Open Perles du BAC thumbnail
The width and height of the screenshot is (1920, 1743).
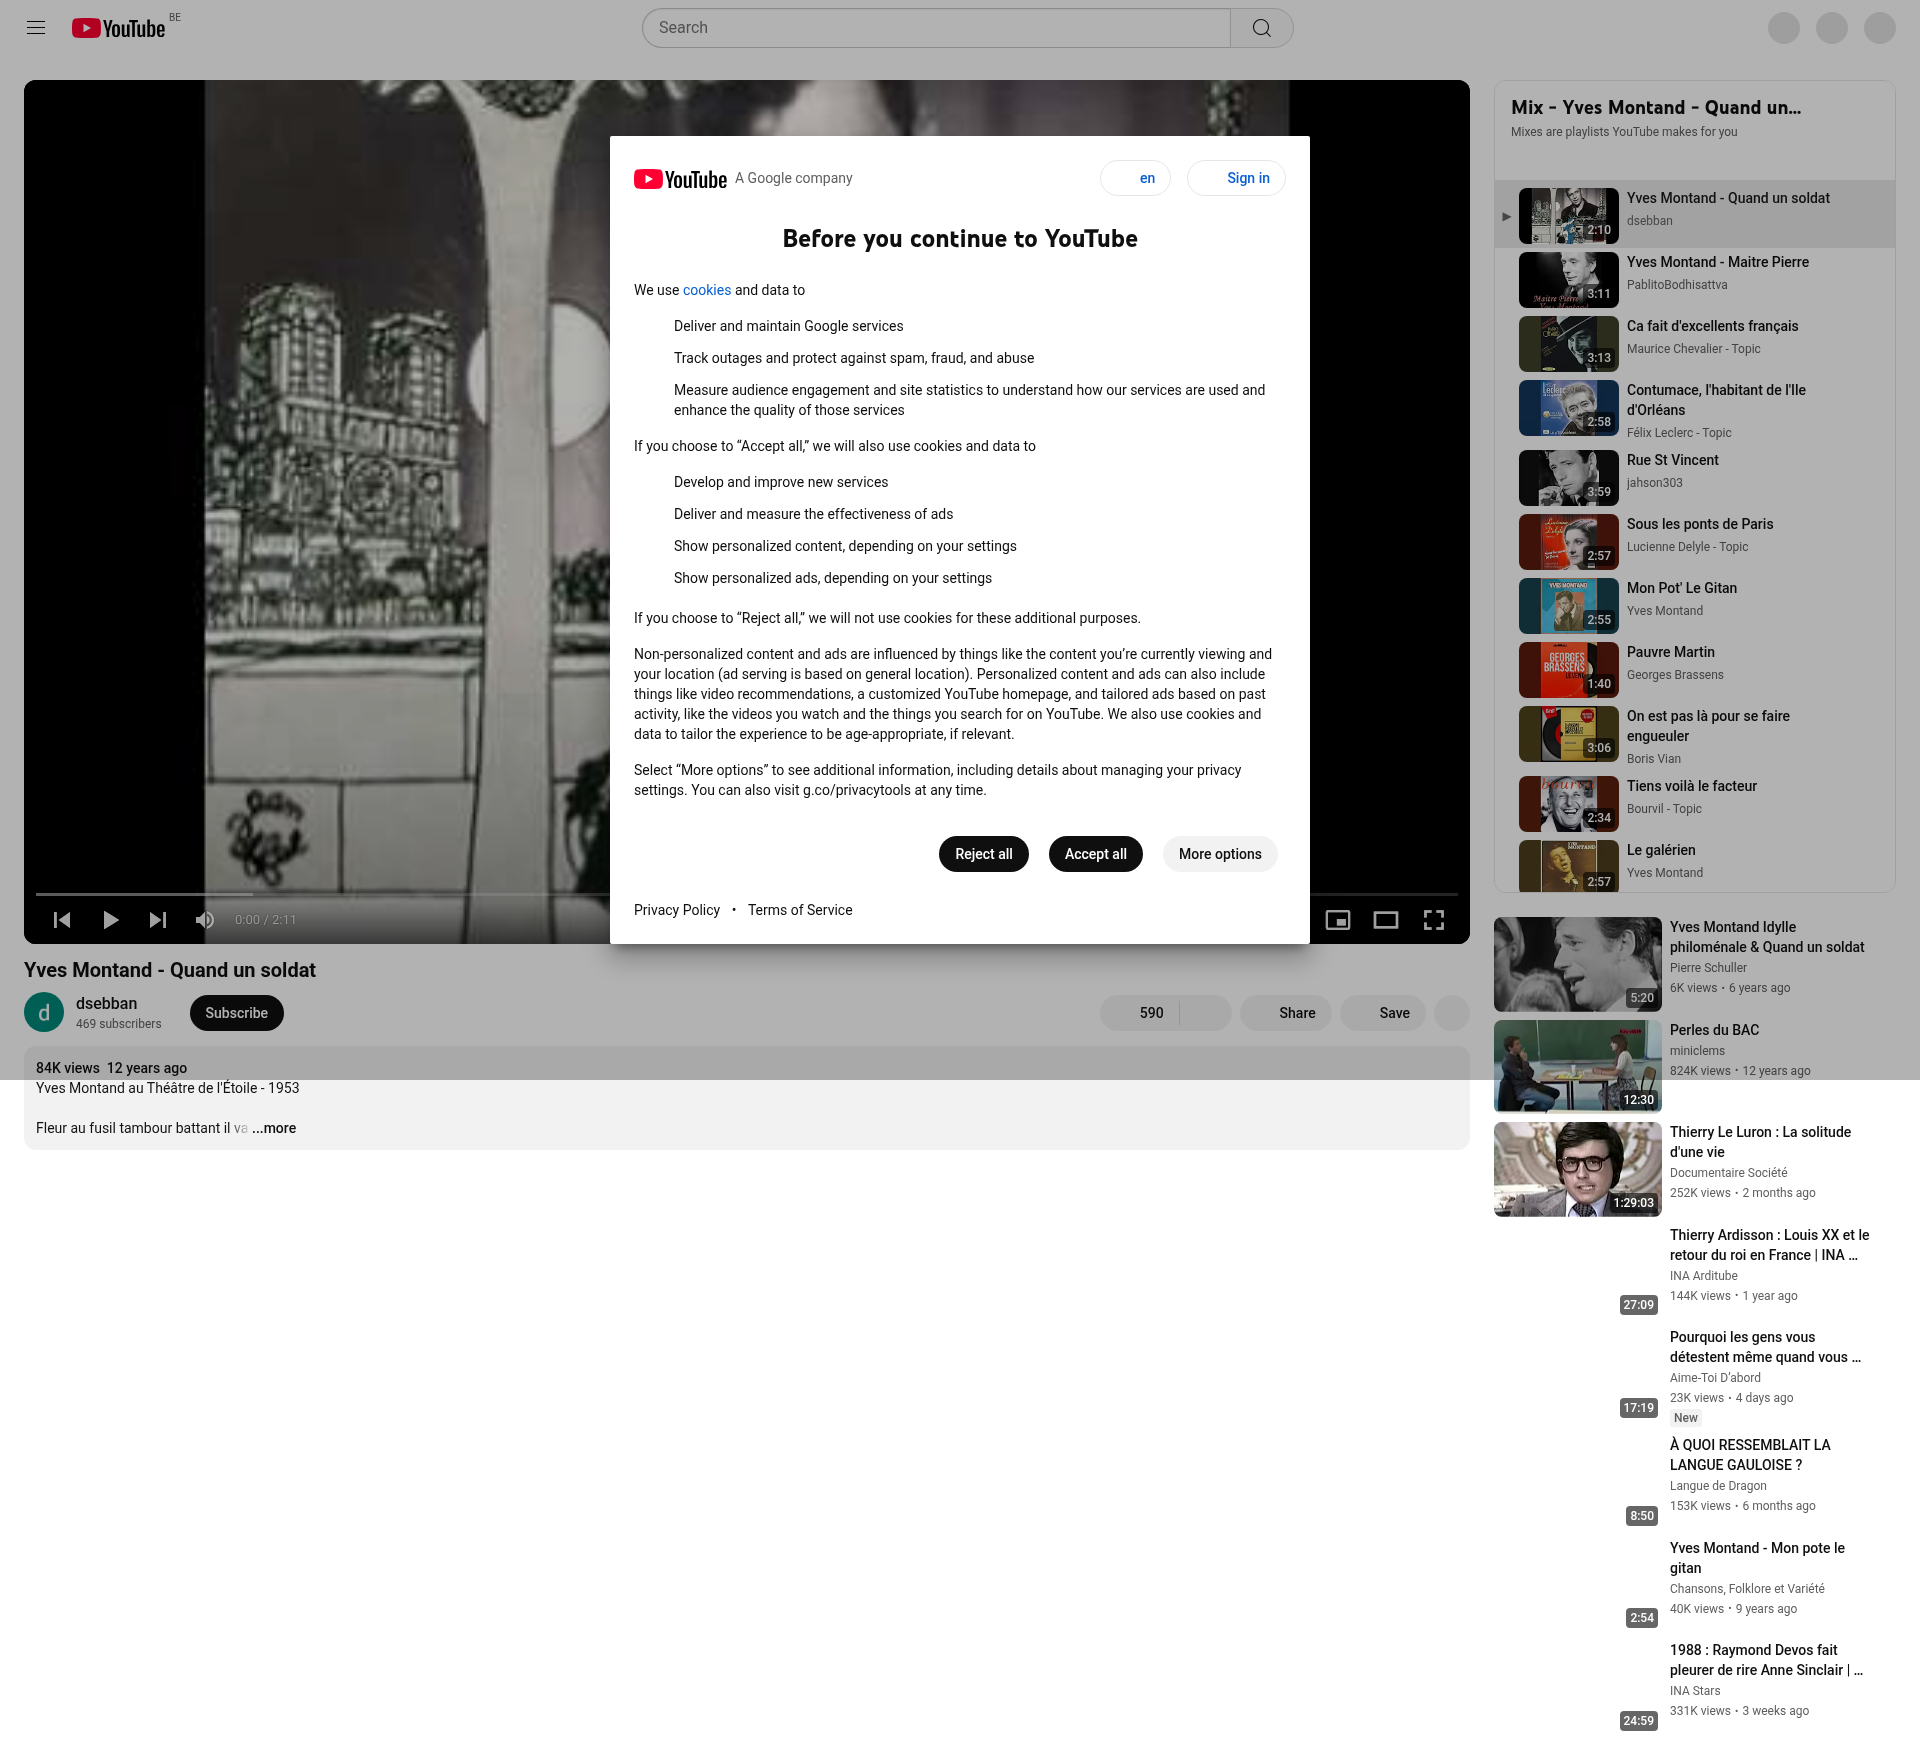(x=1578, y=1067)
